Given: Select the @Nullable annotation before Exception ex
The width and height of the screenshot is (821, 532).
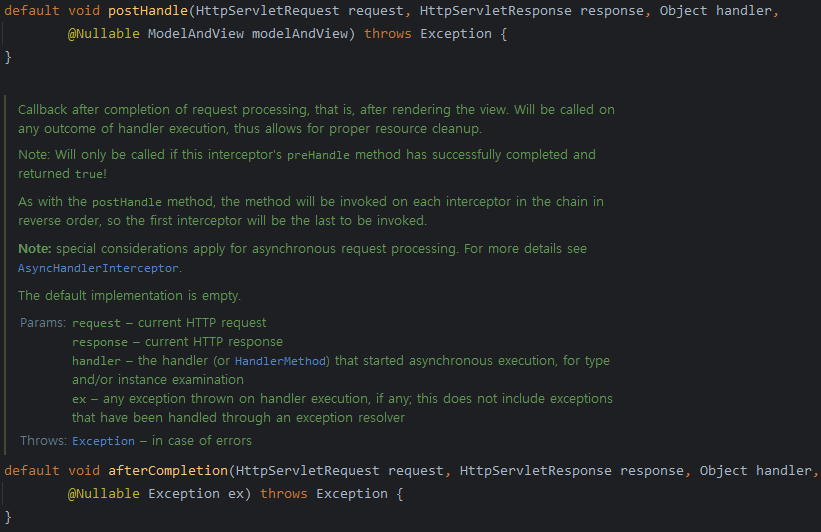Looking at the screenshot, I should click(104, 494).
